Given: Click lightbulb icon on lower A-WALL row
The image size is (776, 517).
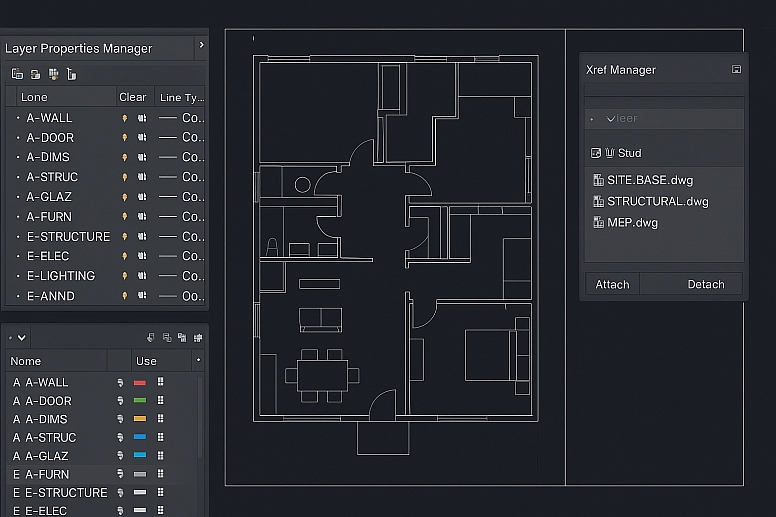Looking at the screenshot, I should pos(120,382).
